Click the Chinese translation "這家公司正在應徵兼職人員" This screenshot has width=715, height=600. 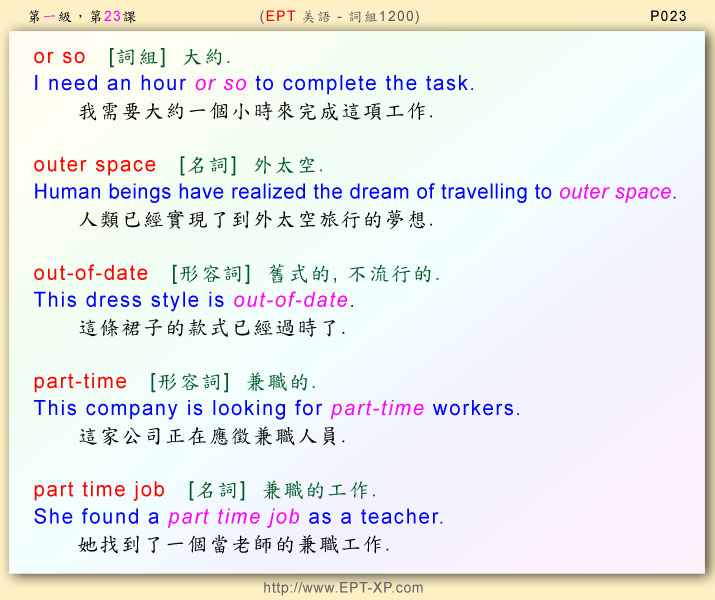(212, 435)
